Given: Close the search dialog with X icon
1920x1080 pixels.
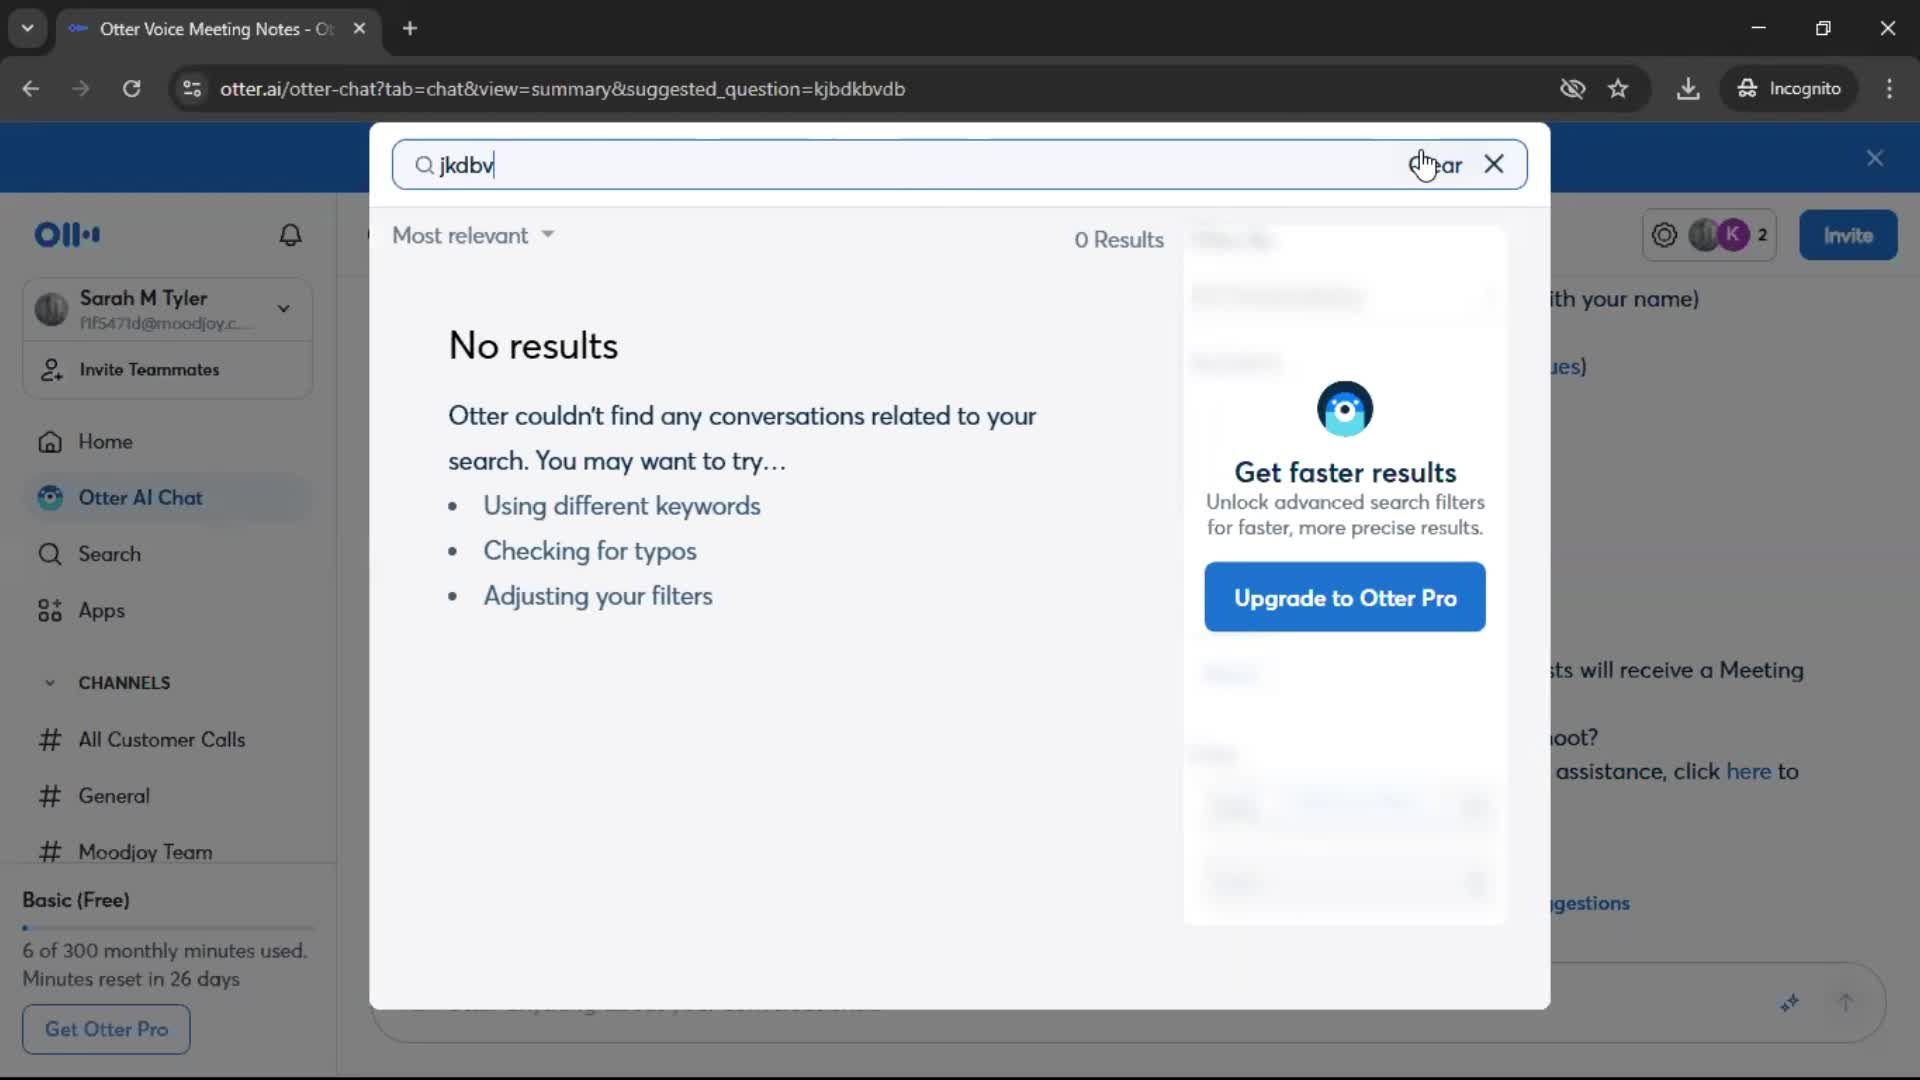Looking at the screenshot, I should tap(1494, 164).
